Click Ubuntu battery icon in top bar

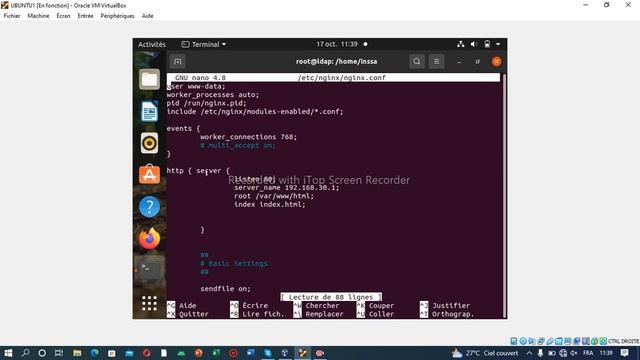click(x=487, y=44)
